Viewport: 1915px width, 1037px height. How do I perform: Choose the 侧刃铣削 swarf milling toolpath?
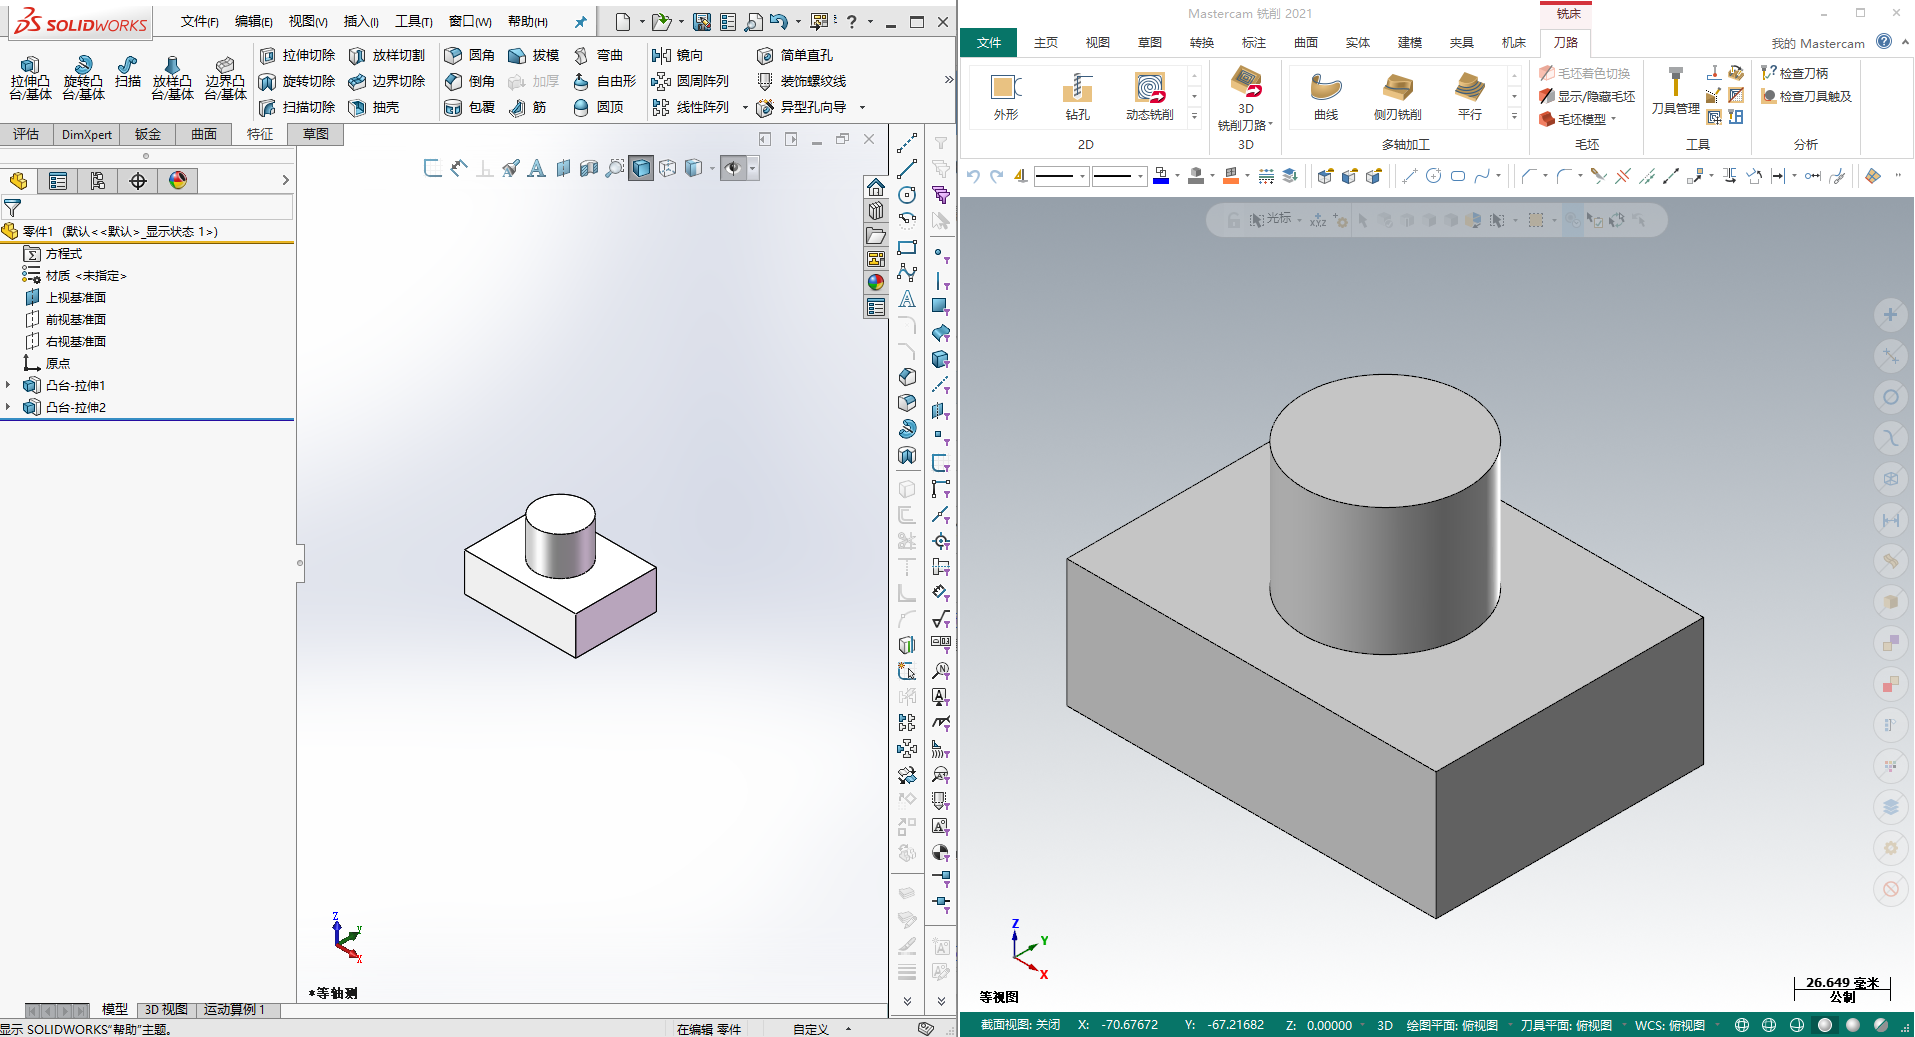(1397, 97)
